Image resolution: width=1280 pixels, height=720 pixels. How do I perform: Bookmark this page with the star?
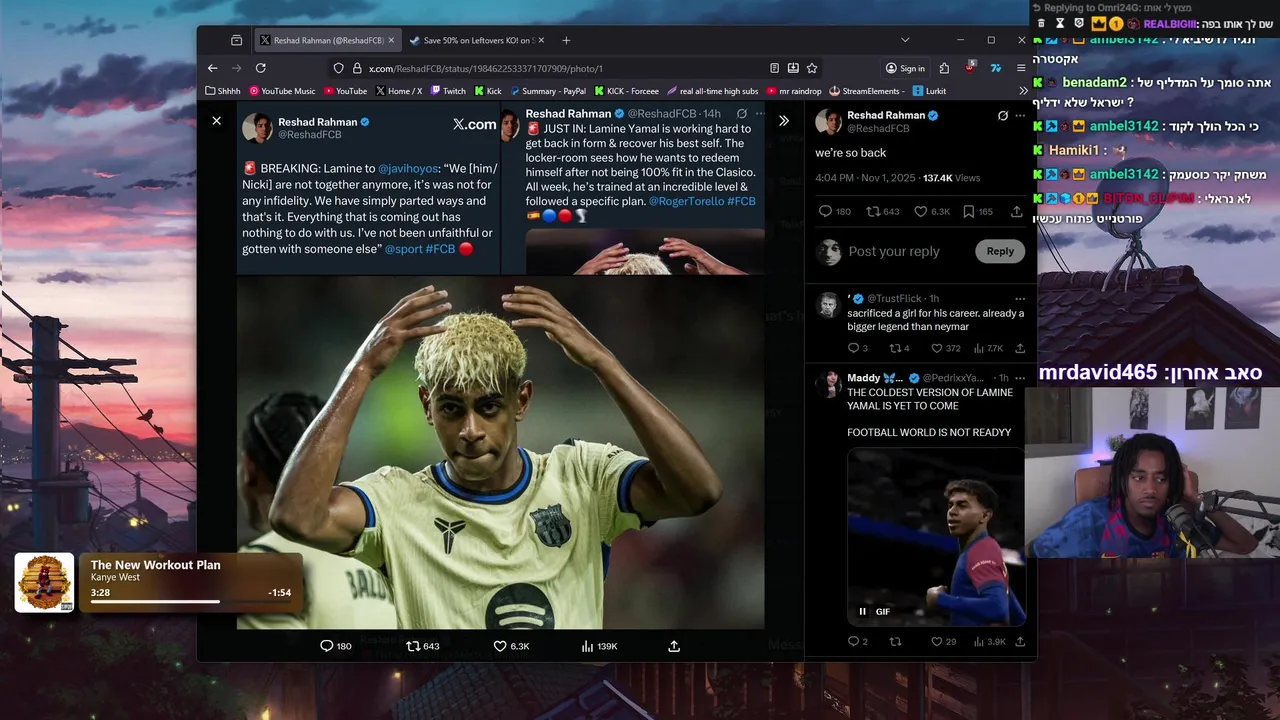812,68
